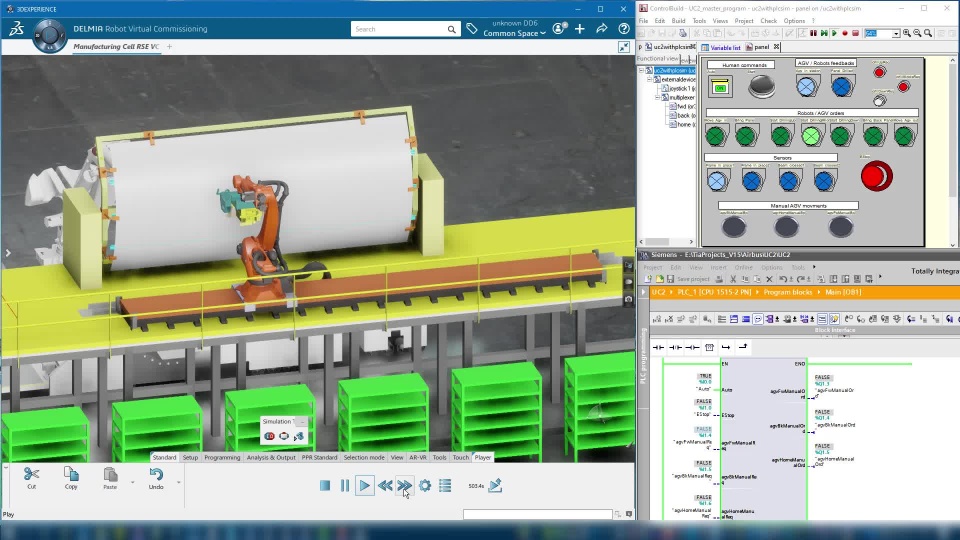Open the Check menu in ControlBuild

click(x=768, y=21)
